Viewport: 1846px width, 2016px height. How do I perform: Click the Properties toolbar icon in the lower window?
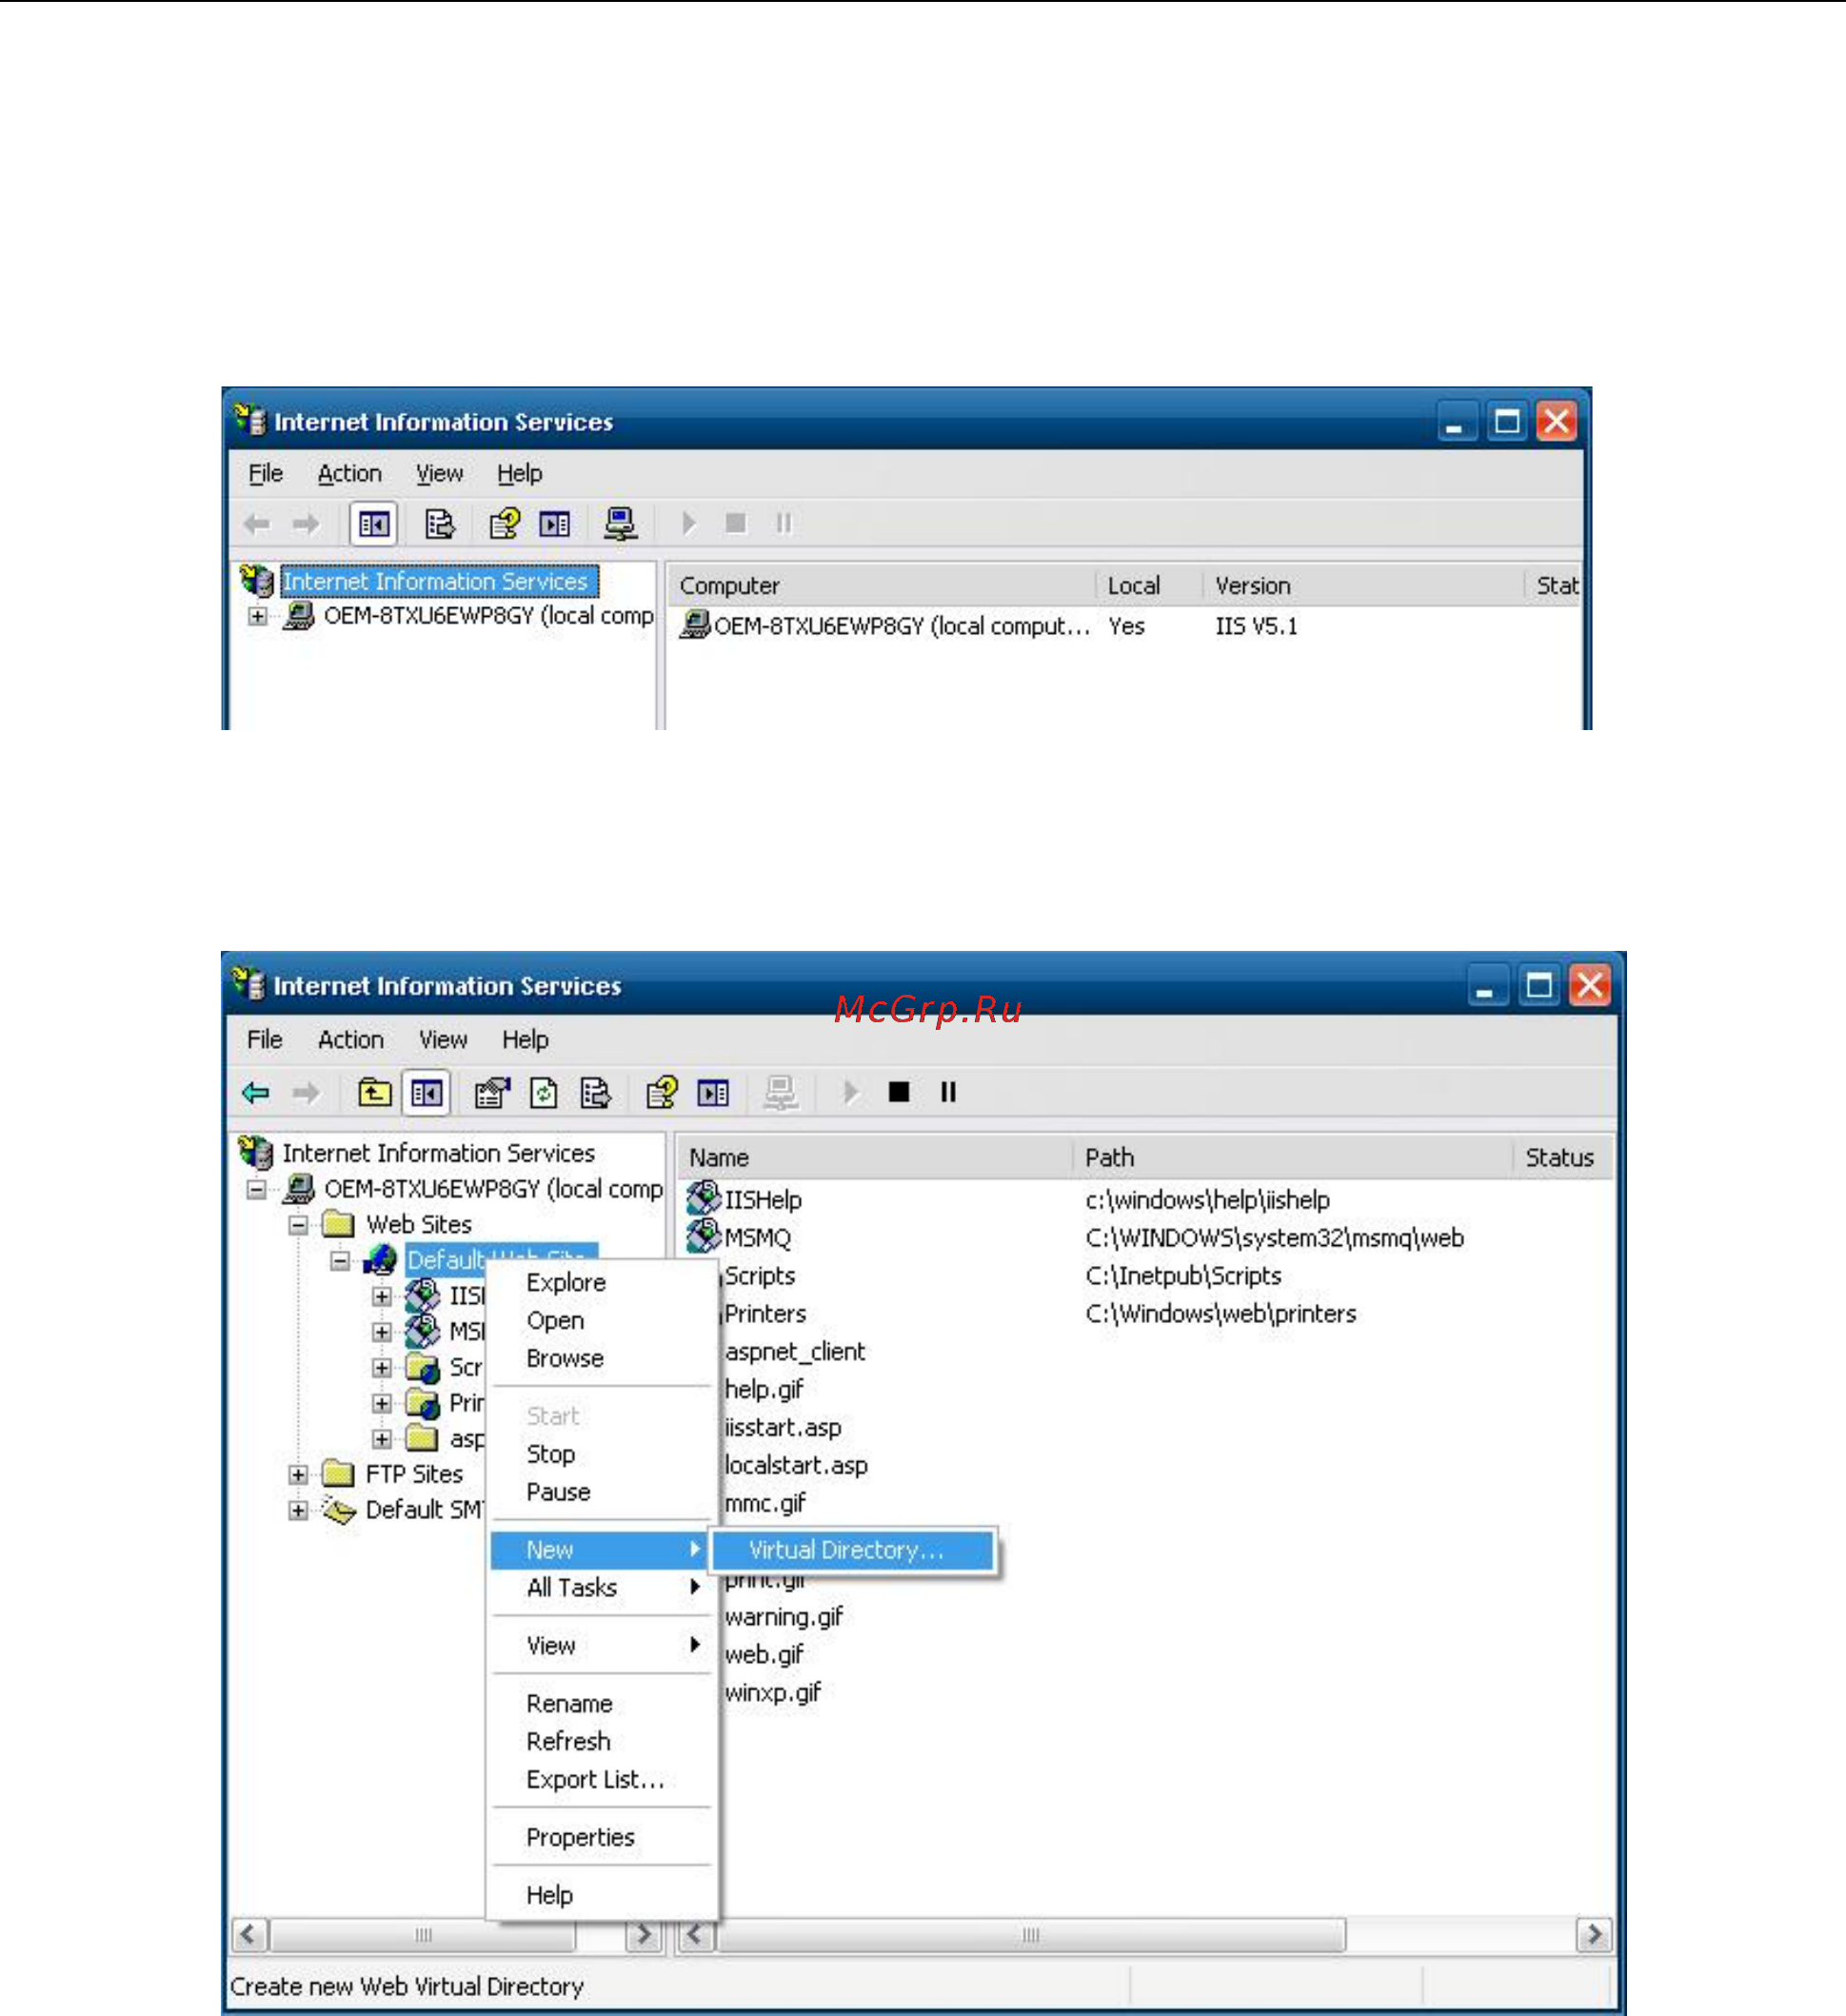click(492, 1093)
